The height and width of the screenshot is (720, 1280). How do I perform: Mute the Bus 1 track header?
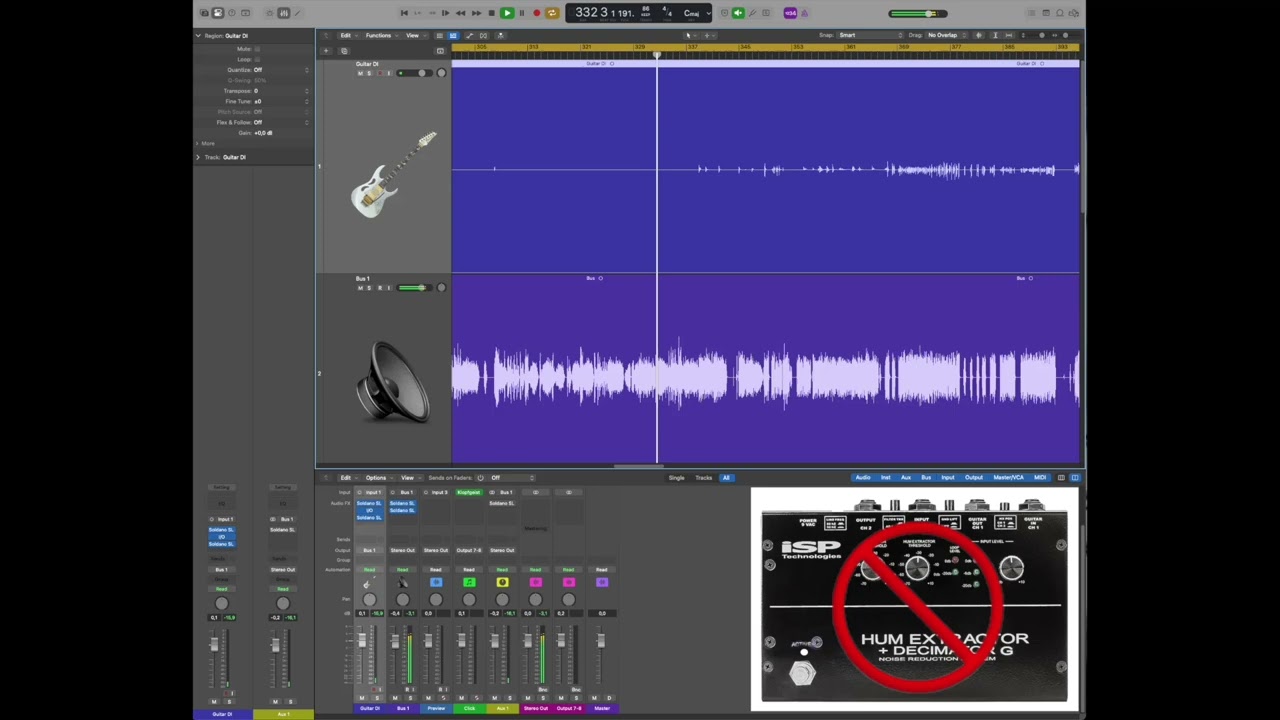pos(360,288)
